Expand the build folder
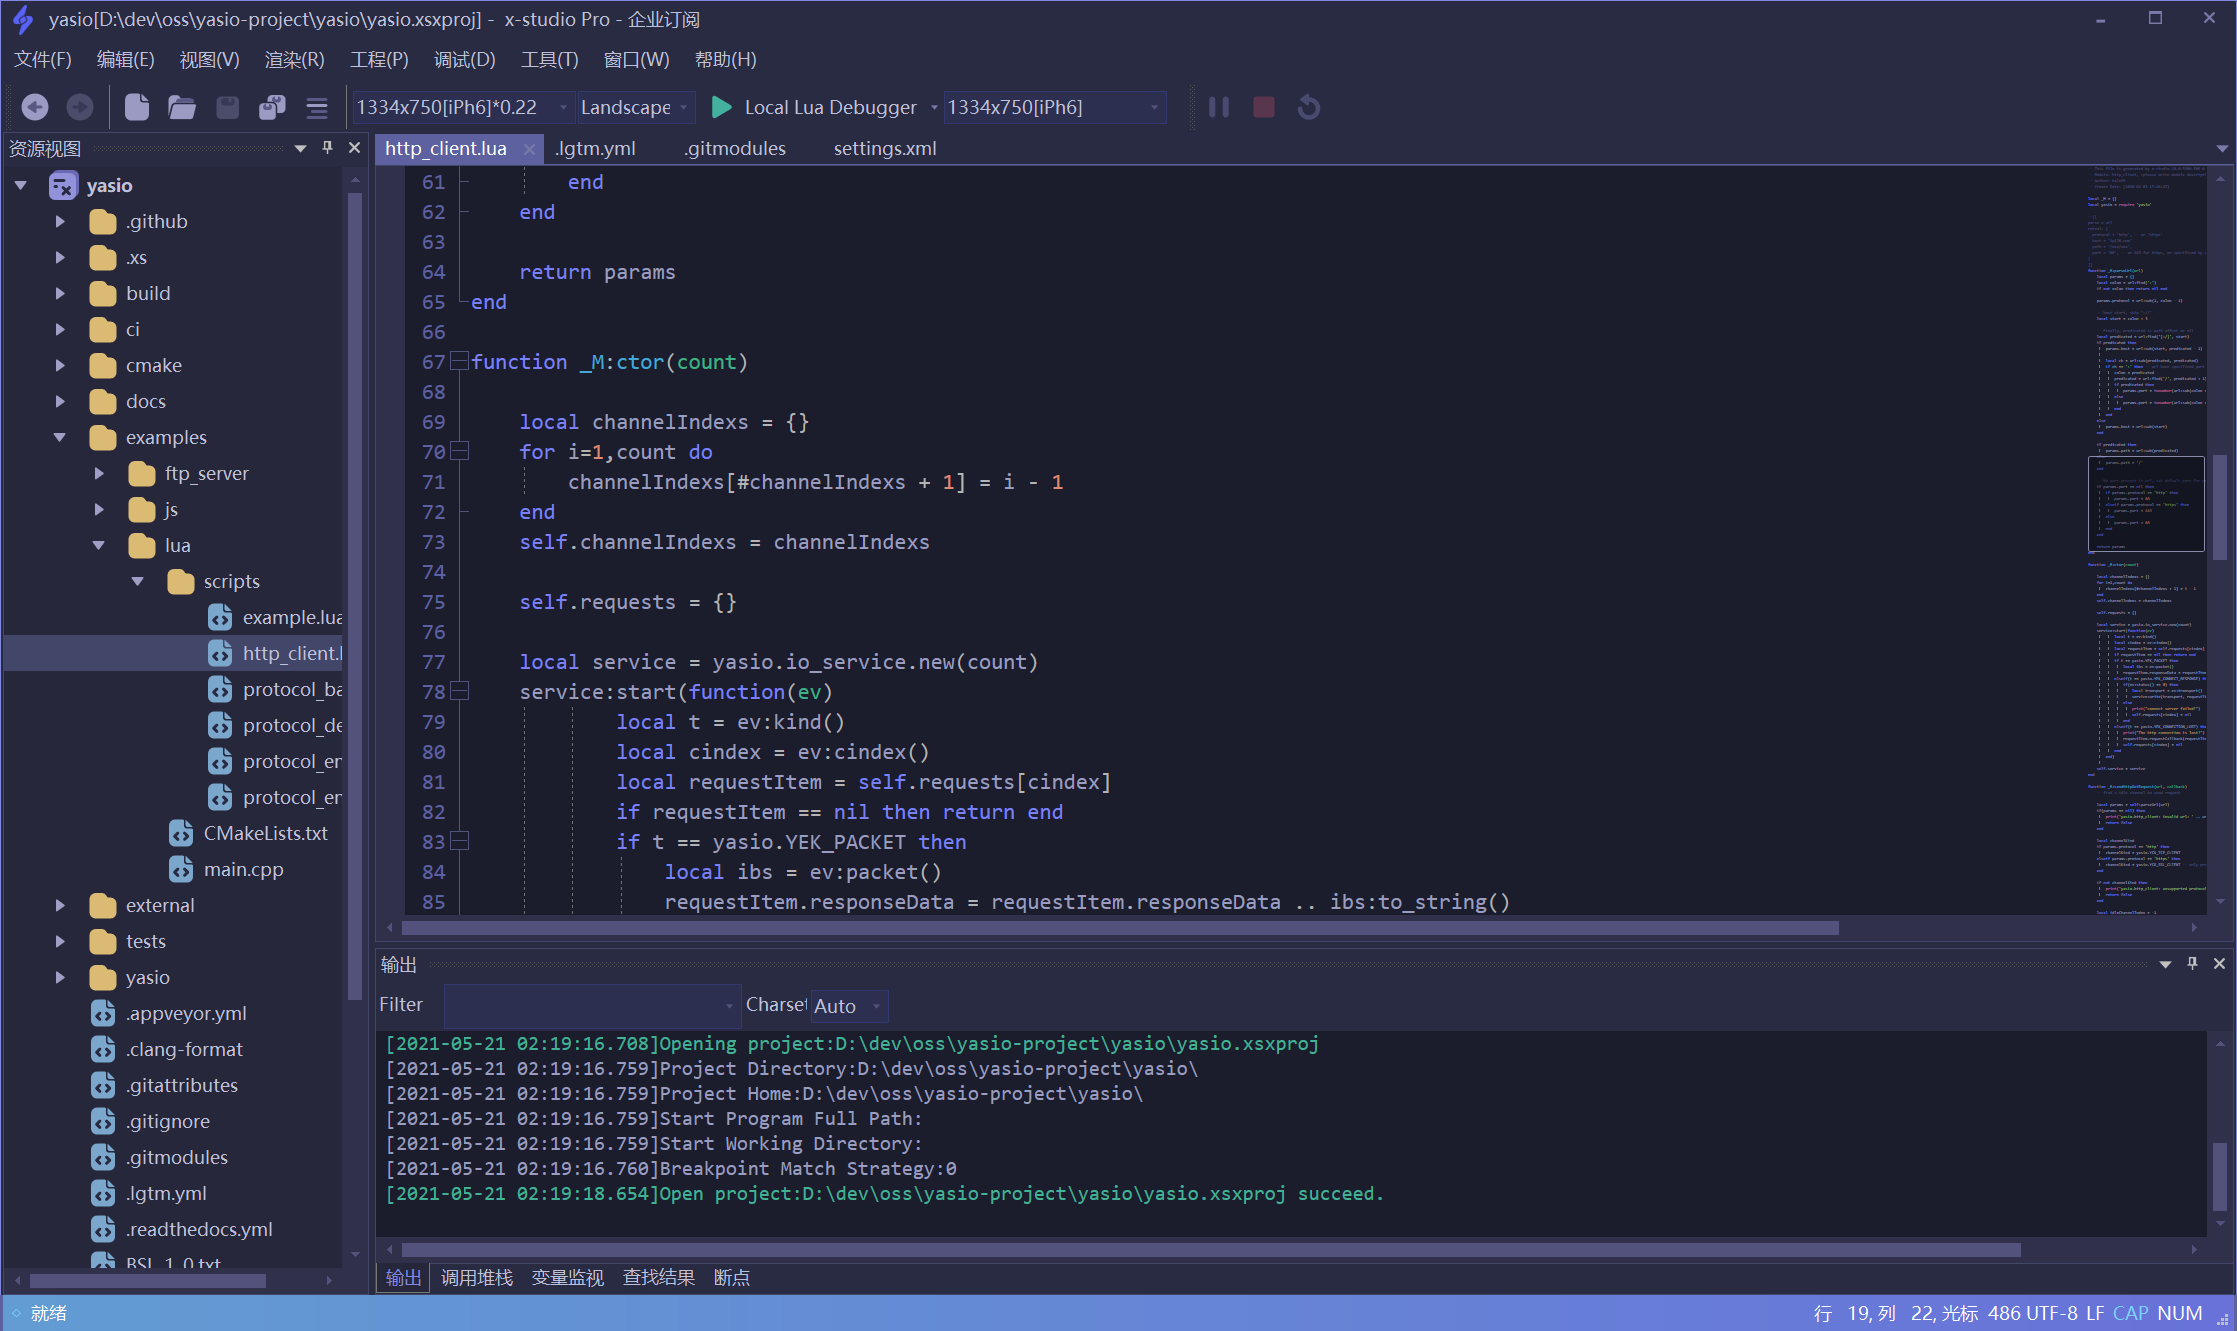This screenshot has width=2237, height=1331. 60,293
